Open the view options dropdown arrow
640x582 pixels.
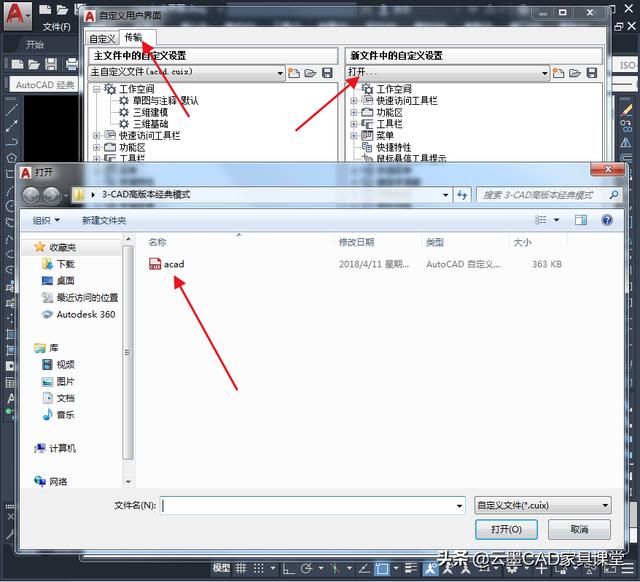(556, 220)
